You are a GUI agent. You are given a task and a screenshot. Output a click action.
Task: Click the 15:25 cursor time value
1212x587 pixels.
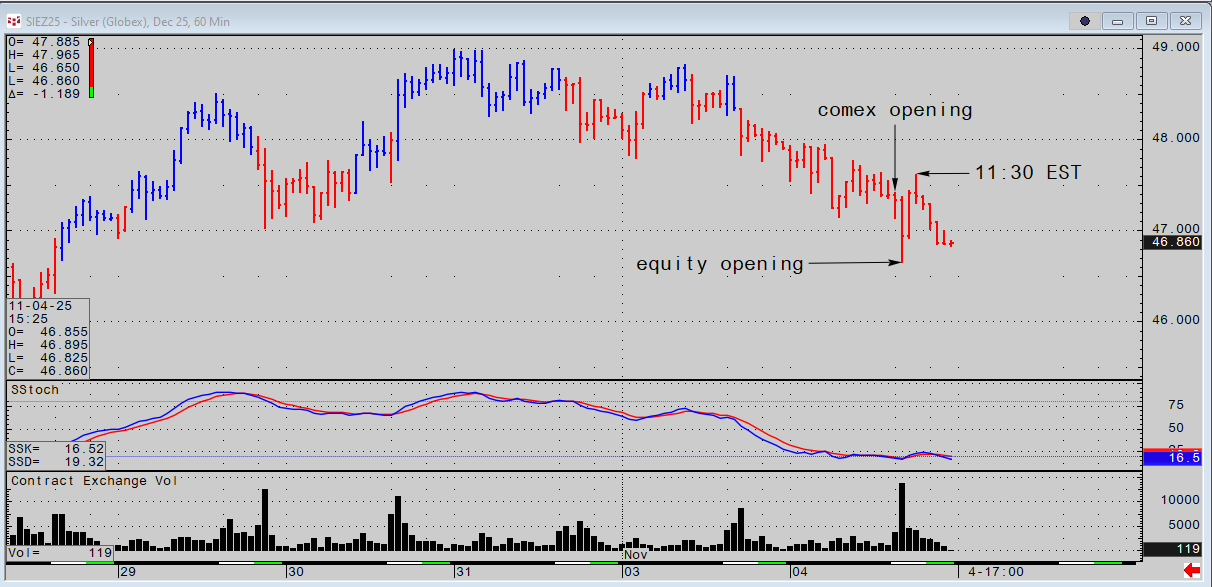(26, 318)
